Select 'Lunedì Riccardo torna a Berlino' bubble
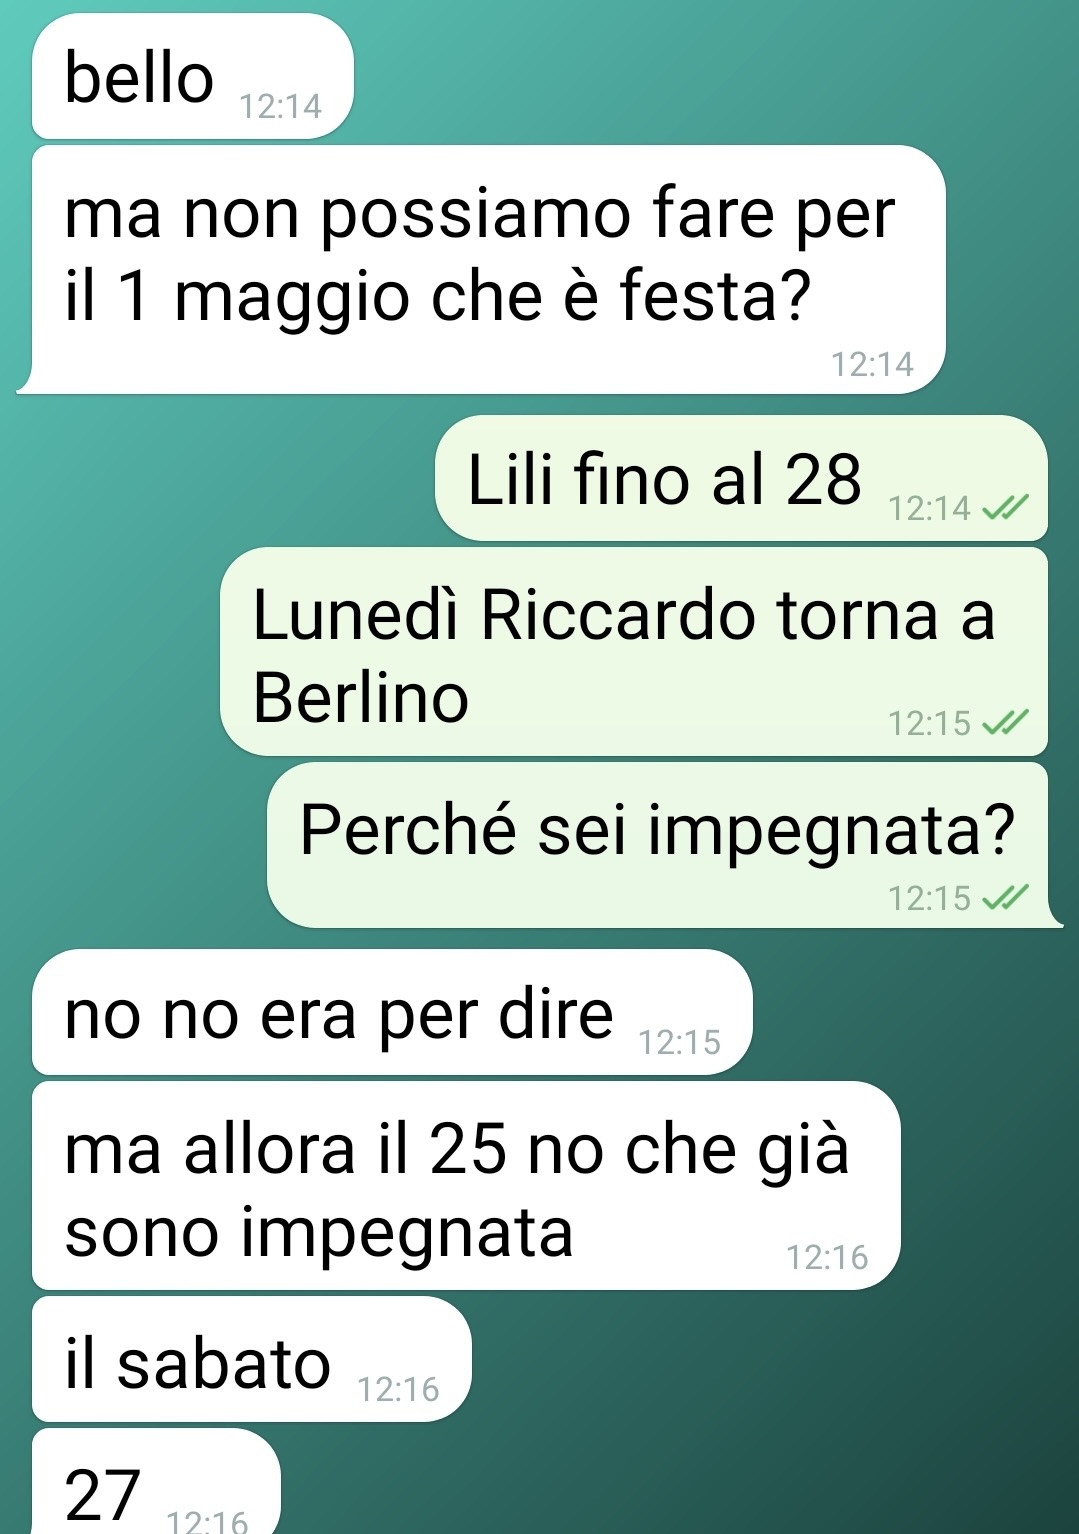Image resolution: width=1079 pixels, height=1534 pixels. (x=634, y=652)
